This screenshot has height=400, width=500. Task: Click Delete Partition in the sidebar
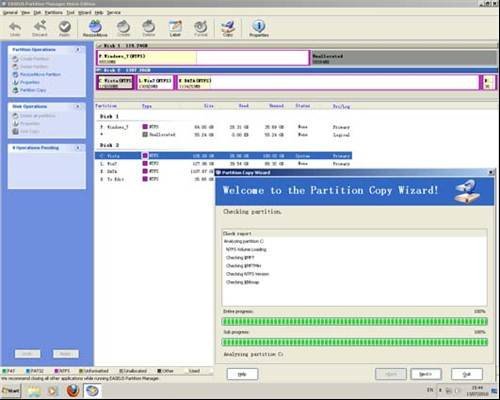(x=30, y=66)
